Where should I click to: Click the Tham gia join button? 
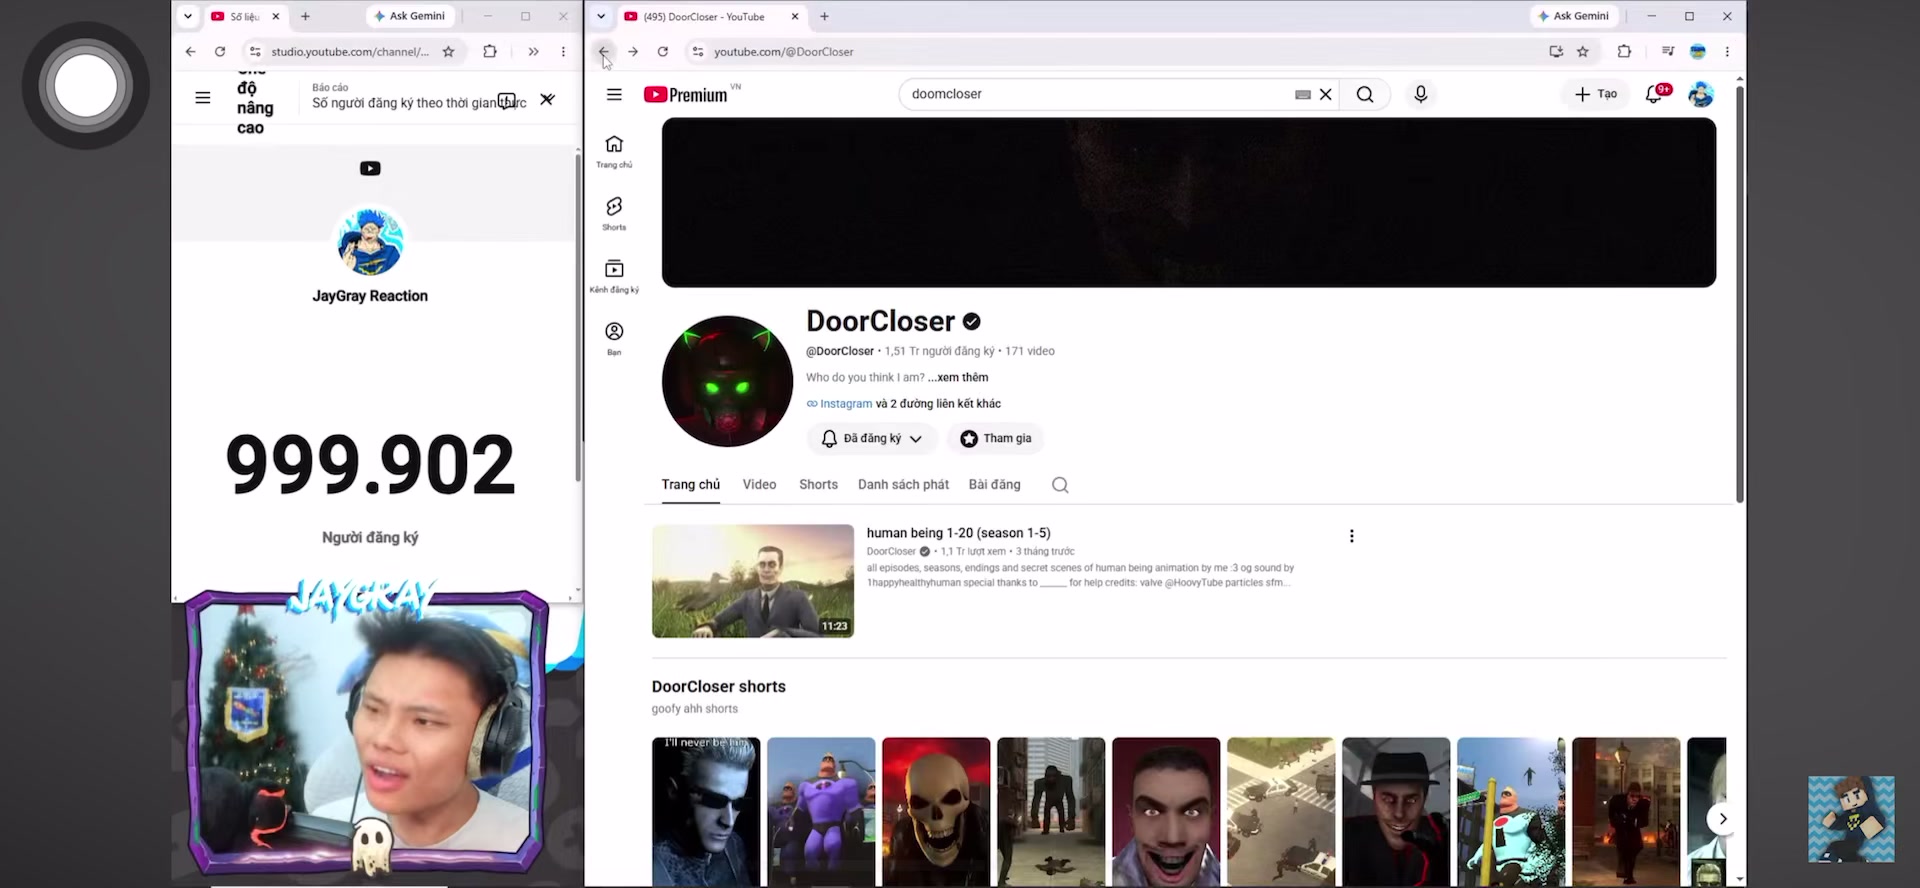pos(995,438)
